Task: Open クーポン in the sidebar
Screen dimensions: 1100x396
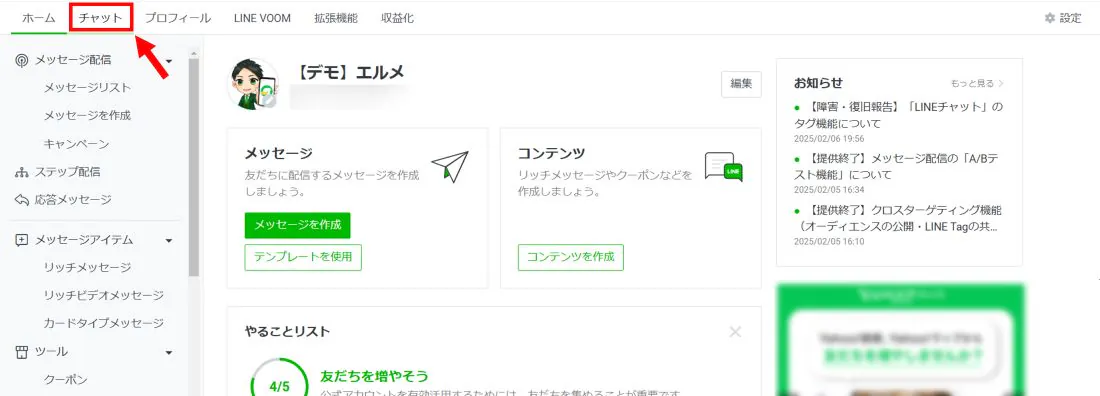Action: 65,379
